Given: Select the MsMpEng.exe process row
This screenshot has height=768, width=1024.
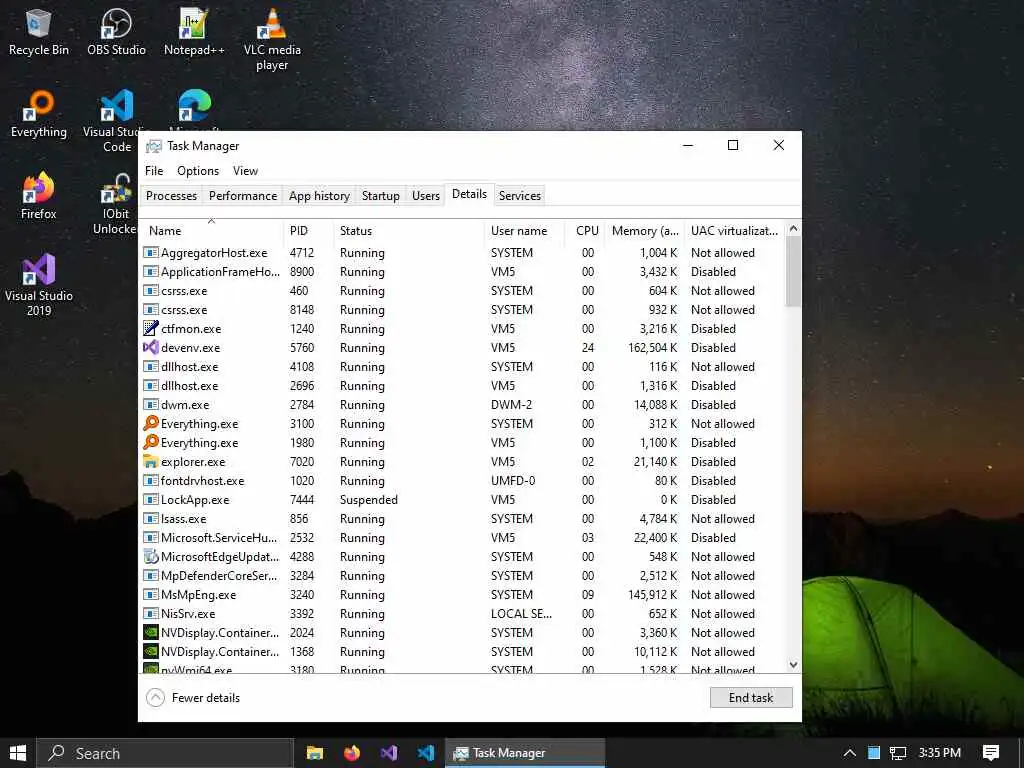Looking at the screenshot, I should pyautogui.click(x=462, y=594).
